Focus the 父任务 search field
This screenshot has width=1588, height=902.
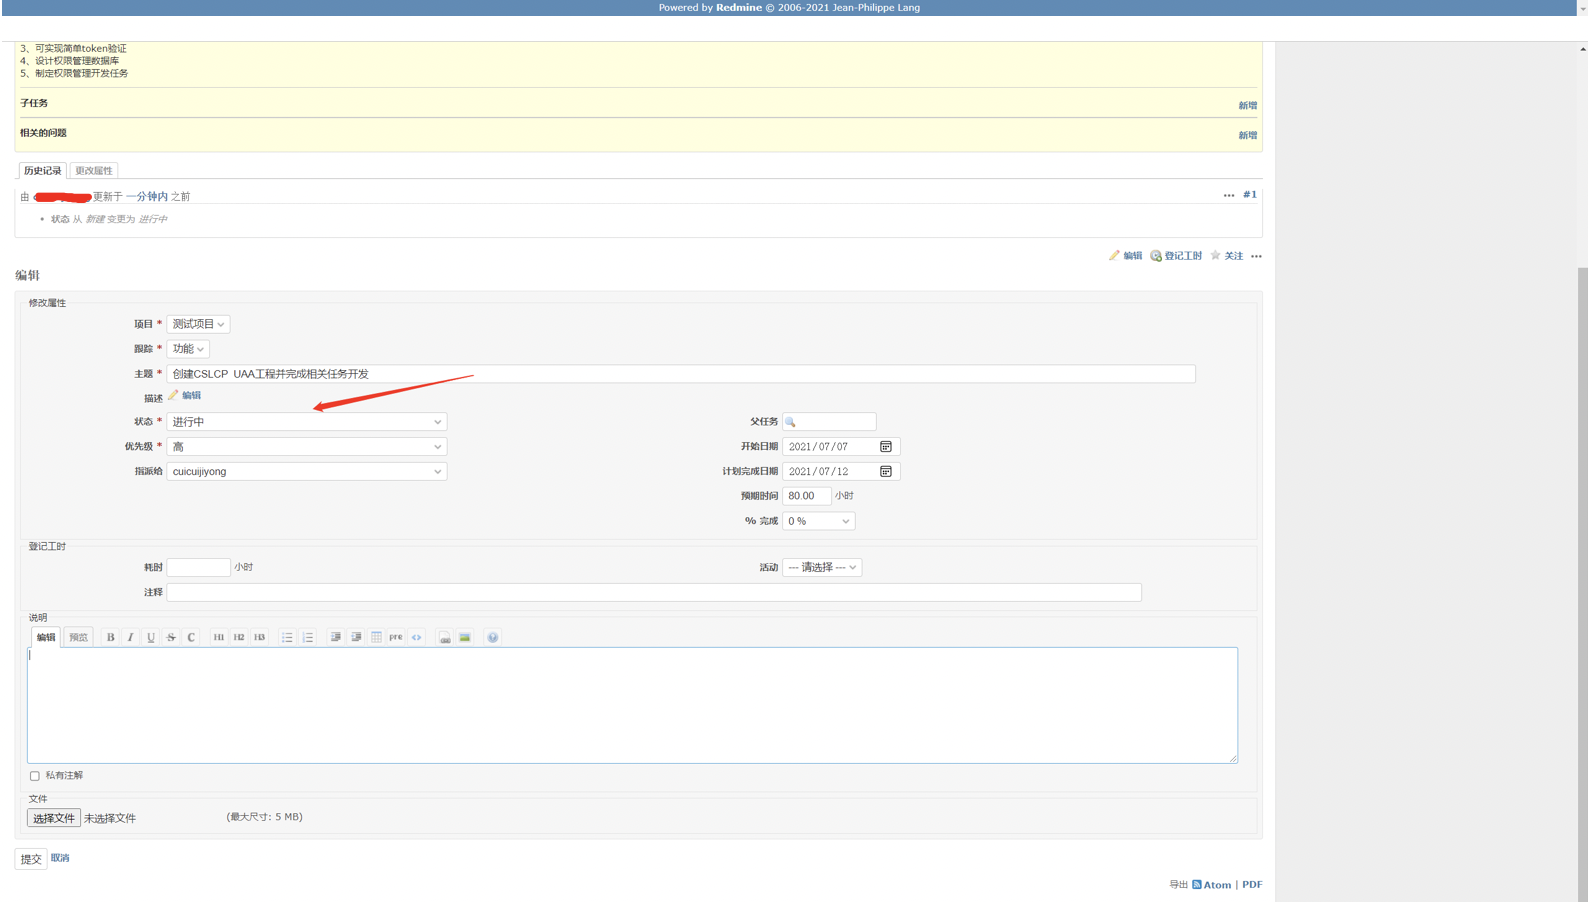coord(829,422)
